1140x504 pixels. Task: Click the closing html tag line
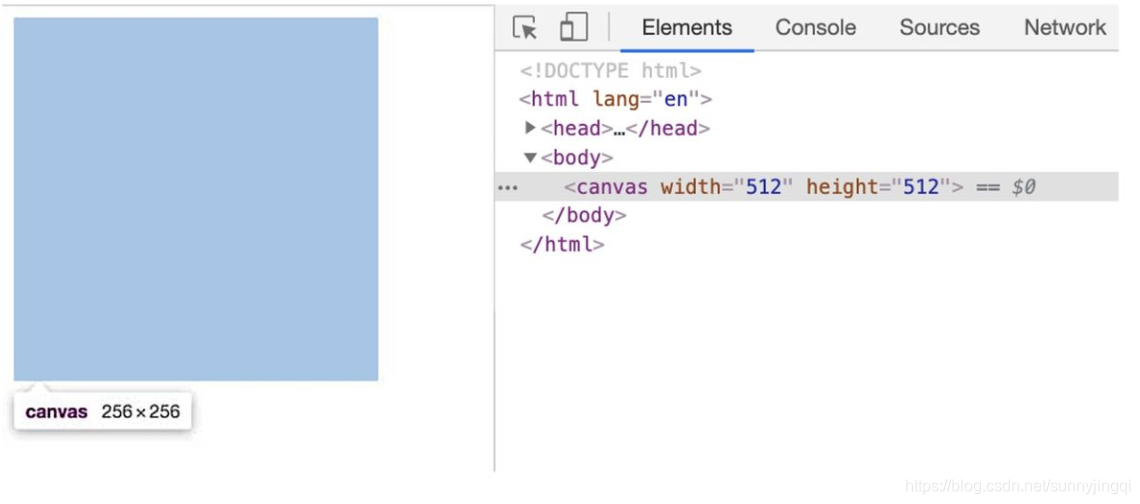click(562, 245)
